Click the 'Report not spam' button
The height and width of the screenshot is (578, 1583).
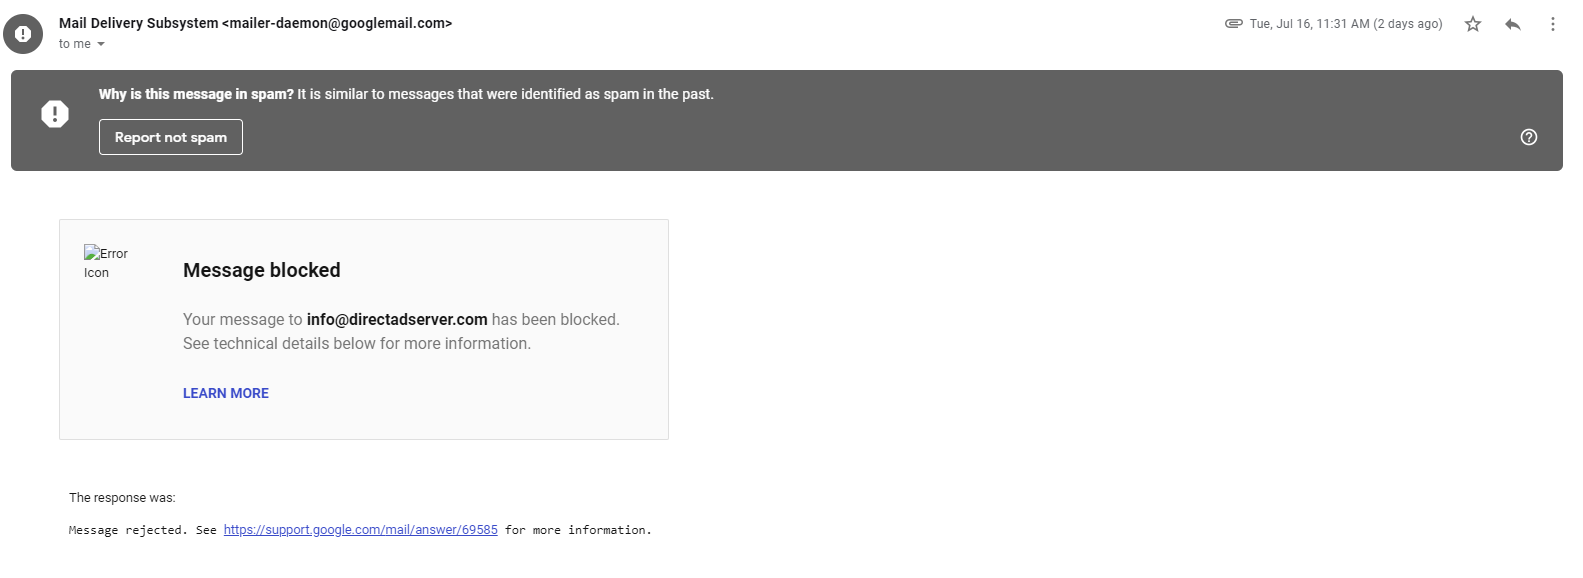(x=171, y=137)
